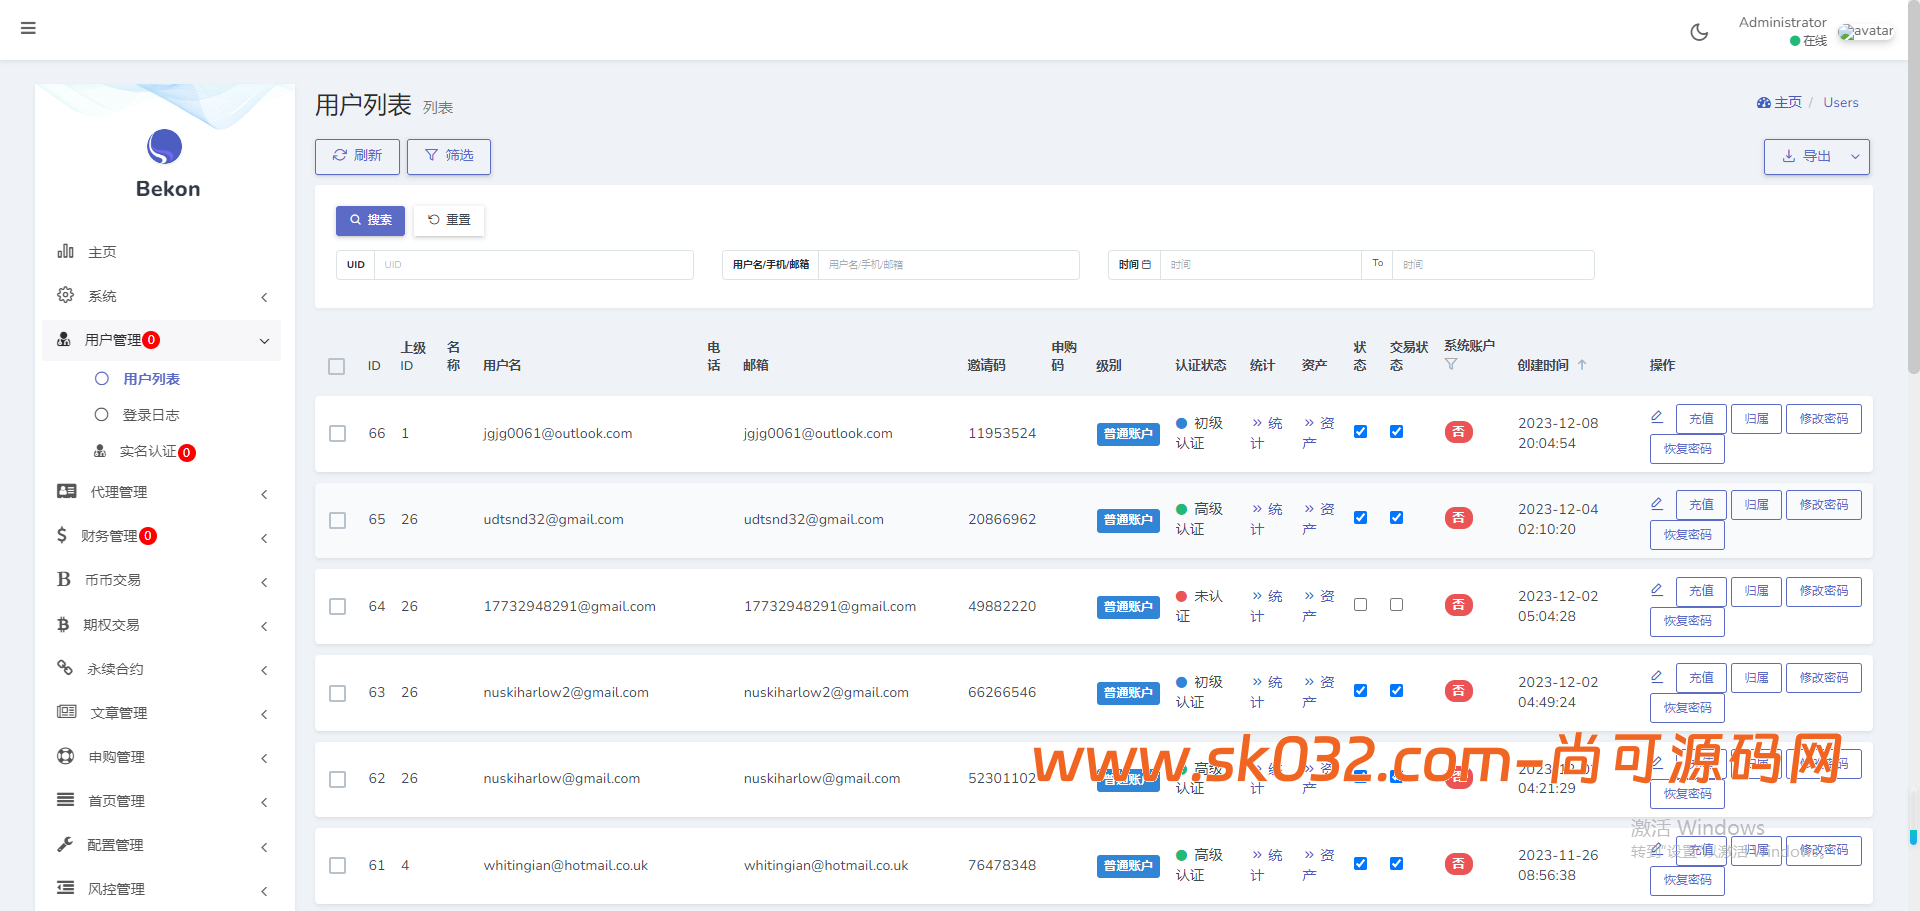Switch to dark mode via moon icon
Screen dimensions: 1920x911
1699,32
